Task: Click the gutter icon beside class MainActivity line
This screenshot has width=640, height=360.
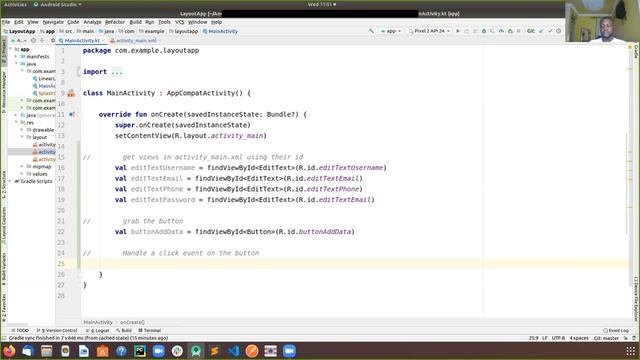Action: [x=71, y=93]
